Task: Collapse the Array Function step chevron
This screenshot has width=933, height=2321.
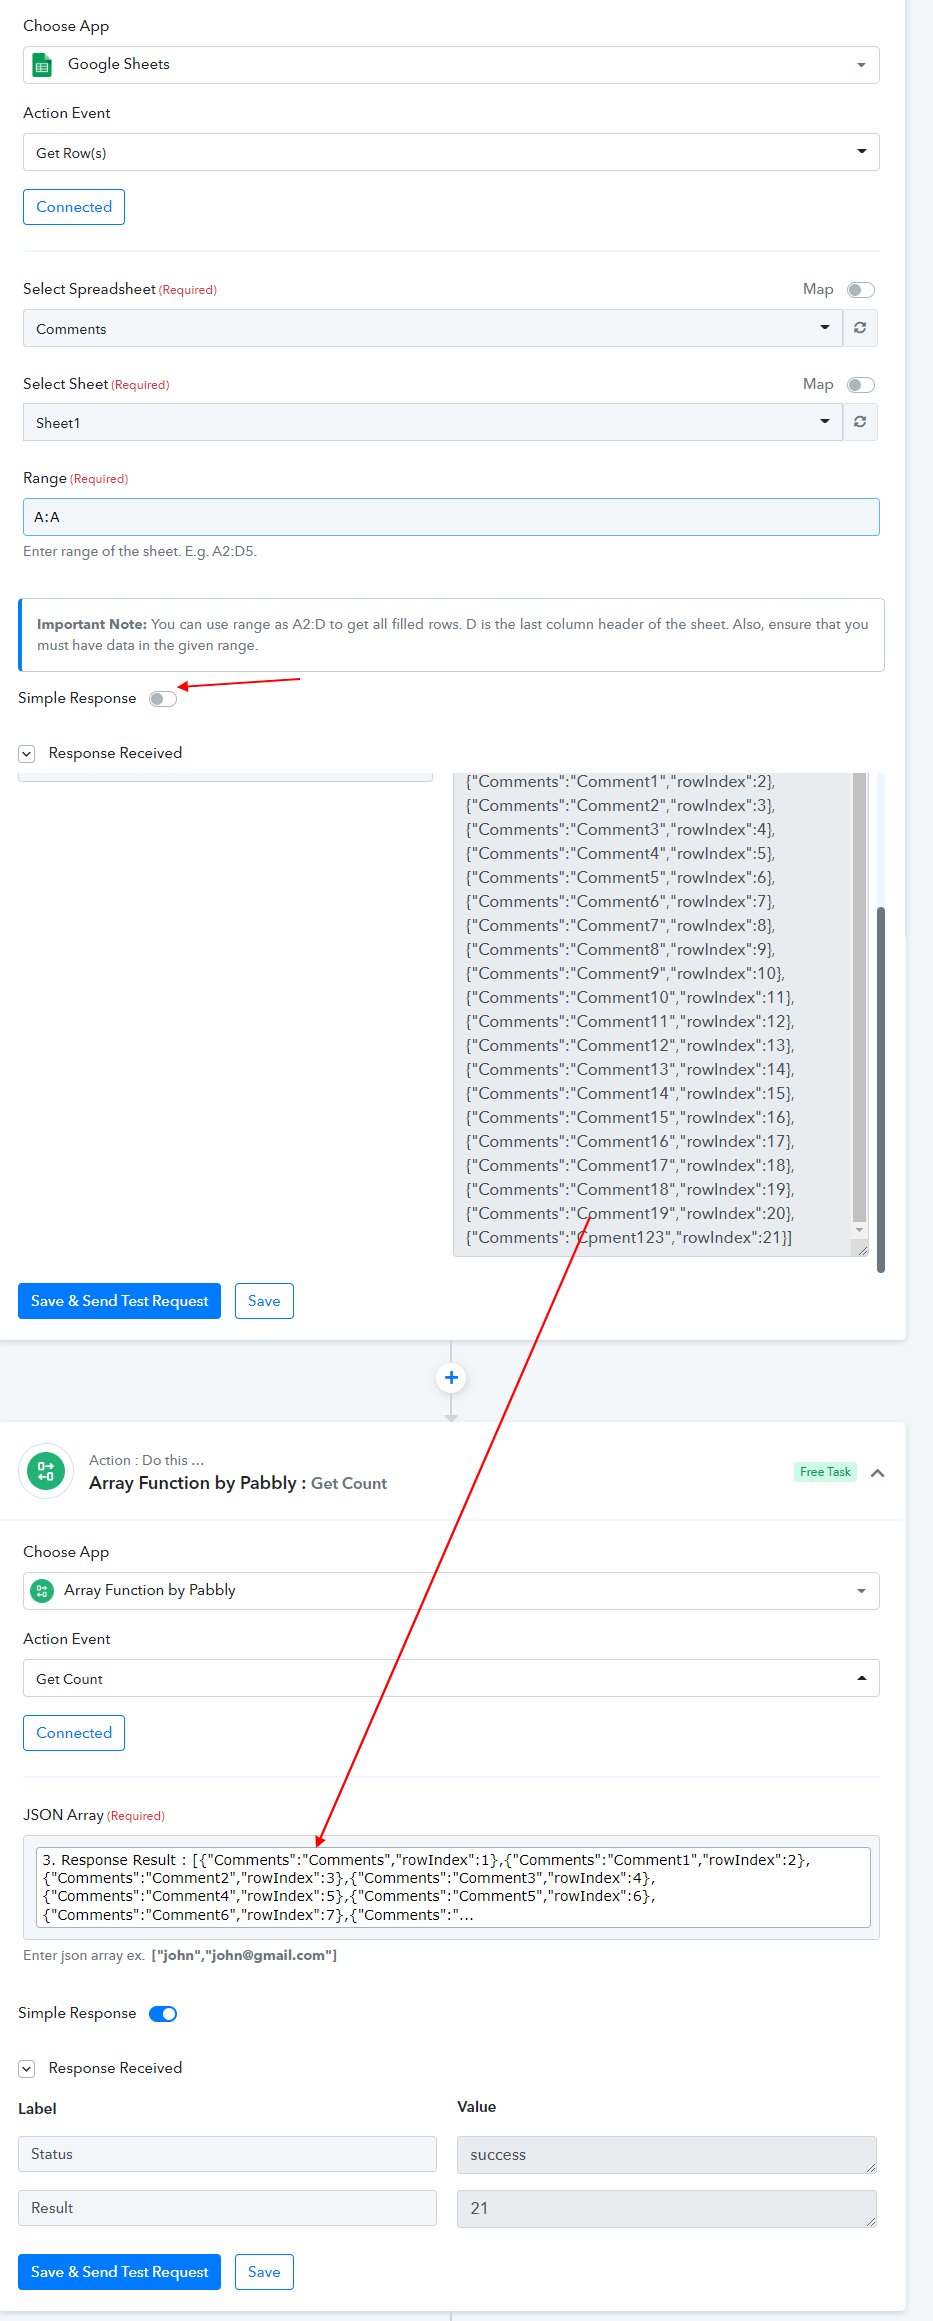Action: click(878, 1473)
